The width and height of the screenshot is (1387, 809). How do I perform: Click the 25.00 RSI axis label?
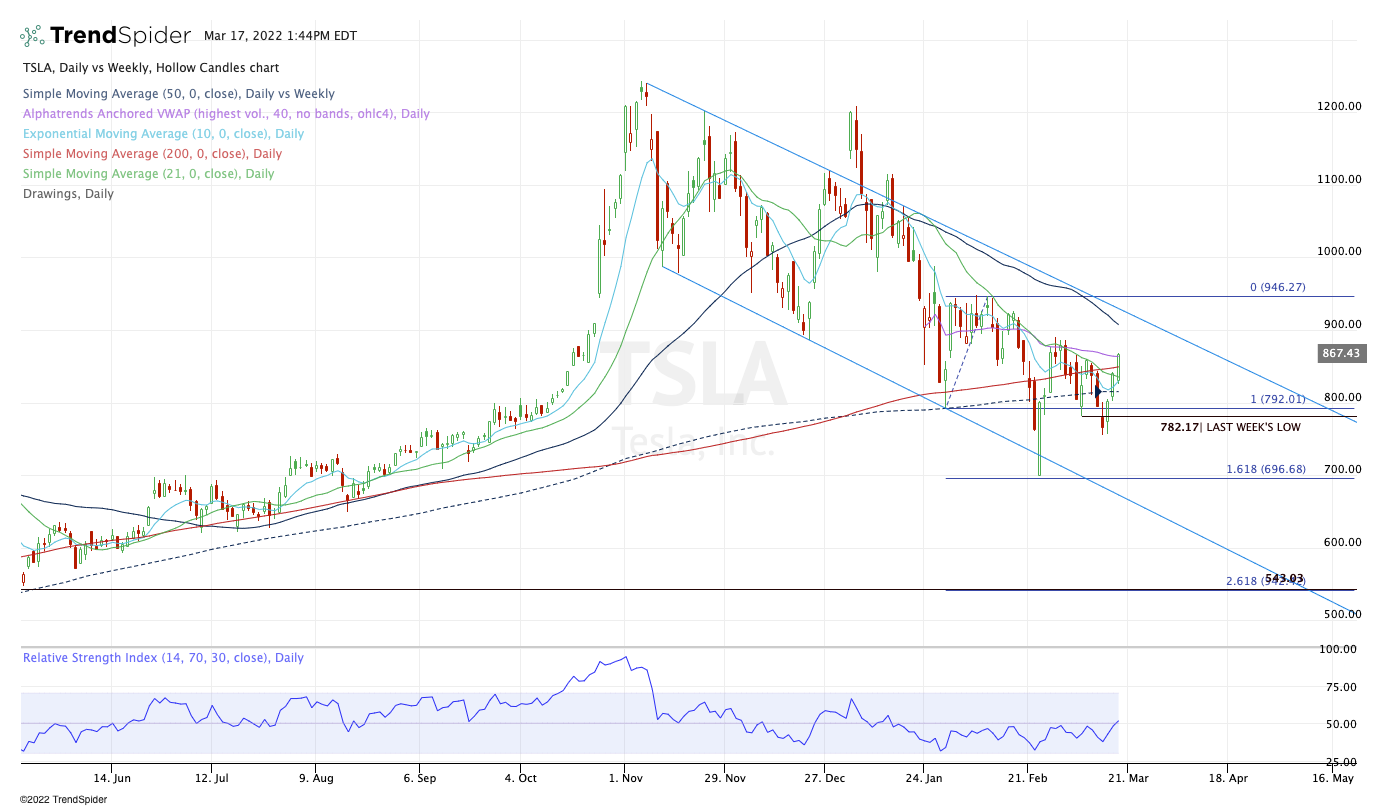tap(1342, 763)
